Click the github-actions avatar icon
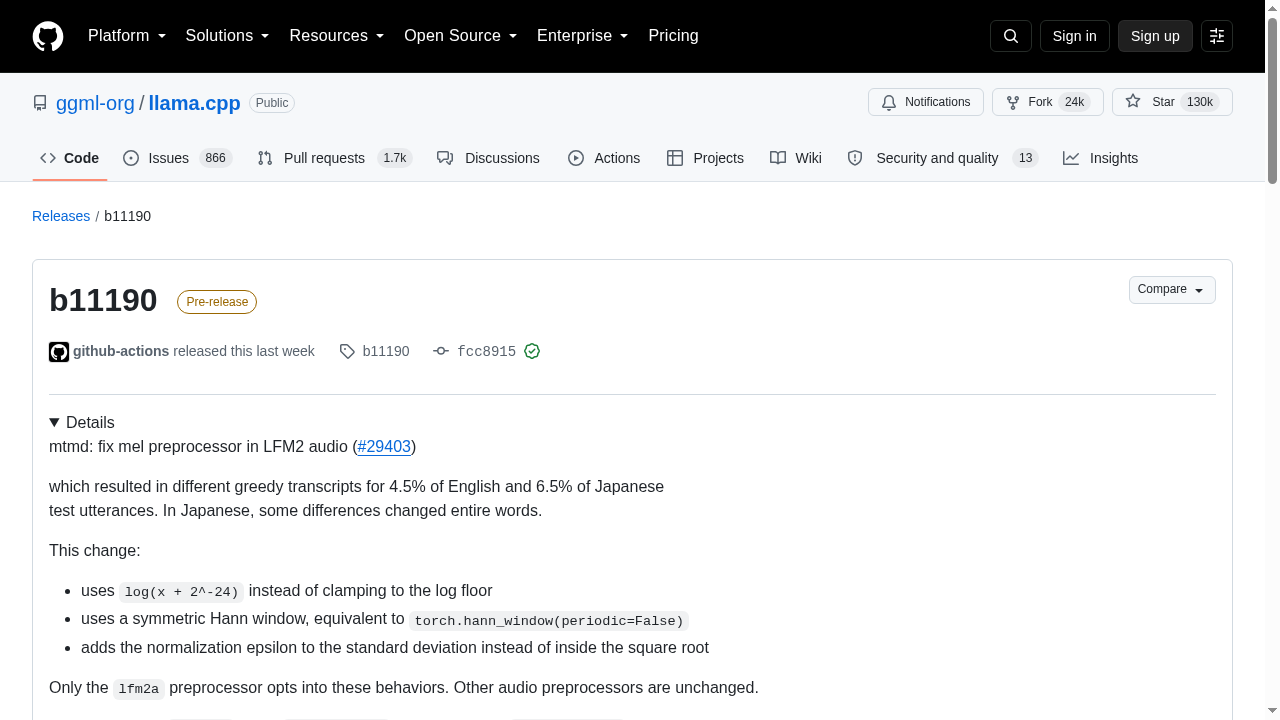 (x=59, y=352)
